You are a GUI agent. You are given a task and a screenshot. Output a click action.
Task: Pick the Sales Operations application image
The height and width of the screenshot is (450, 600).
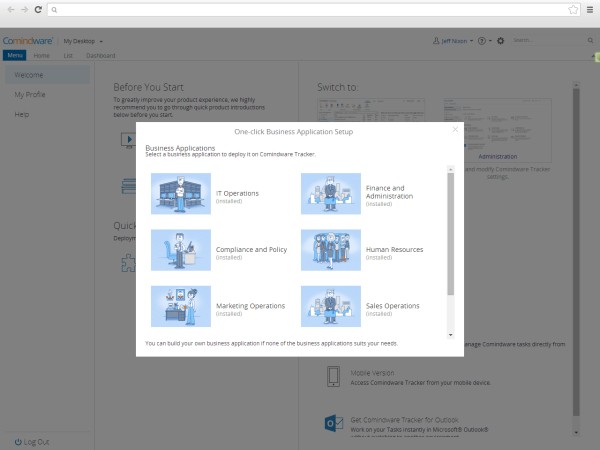[x=331, y=306]
